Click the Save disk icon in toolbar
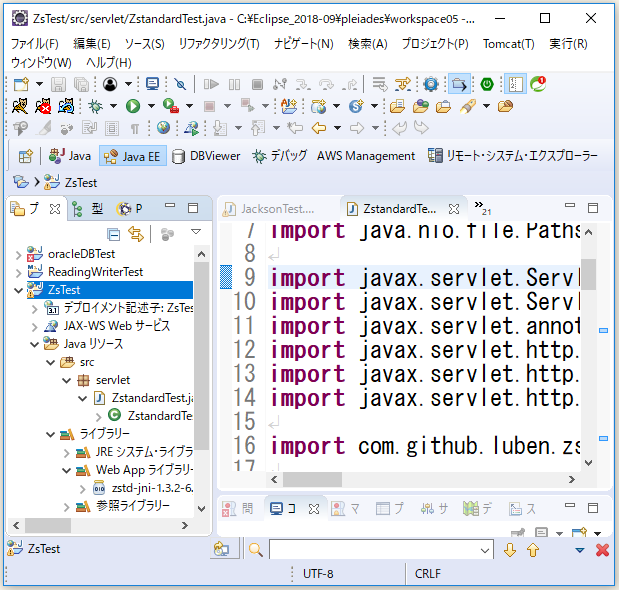The image size is (619, 590). 58,84
